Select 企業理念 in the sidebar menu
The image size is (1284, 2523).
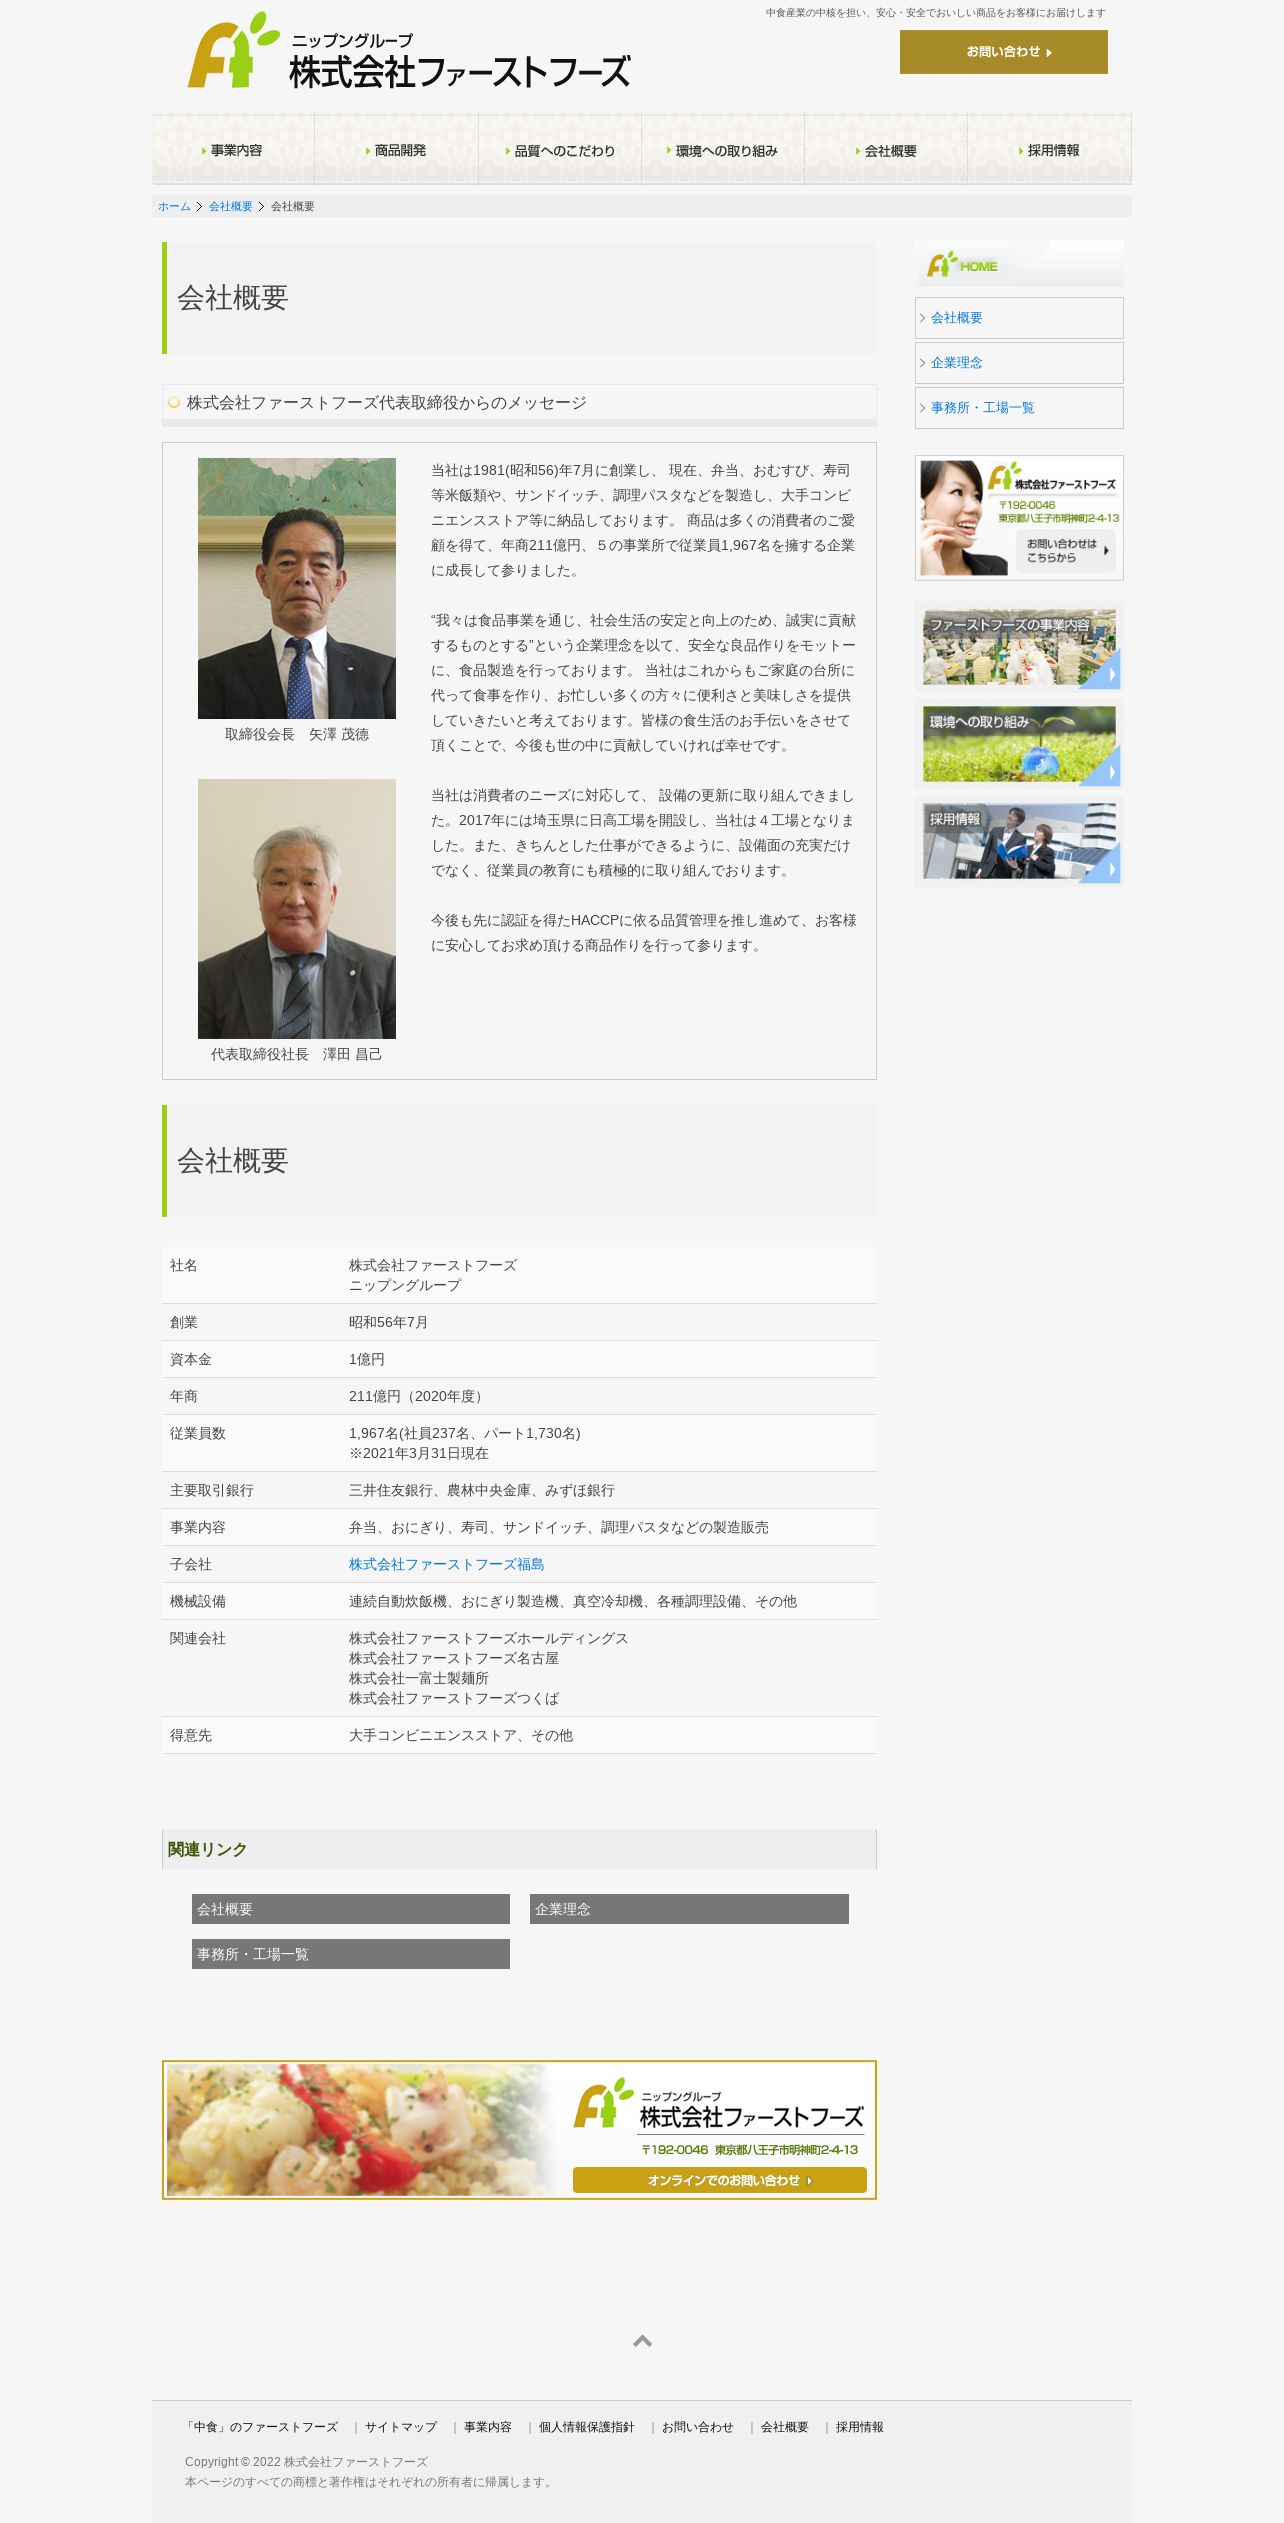tap(1019, 363)
